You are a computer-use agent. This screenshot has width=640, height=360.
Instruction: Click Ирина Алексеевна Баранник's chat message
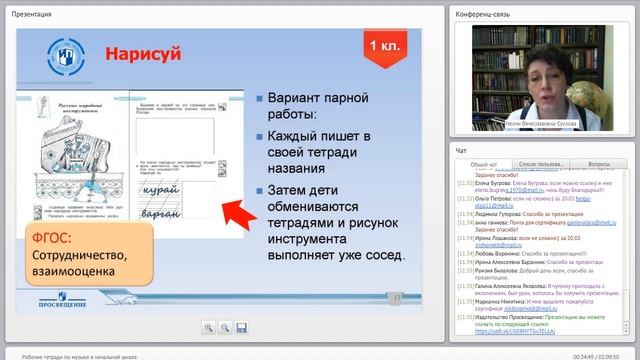(x=530, y=262)
